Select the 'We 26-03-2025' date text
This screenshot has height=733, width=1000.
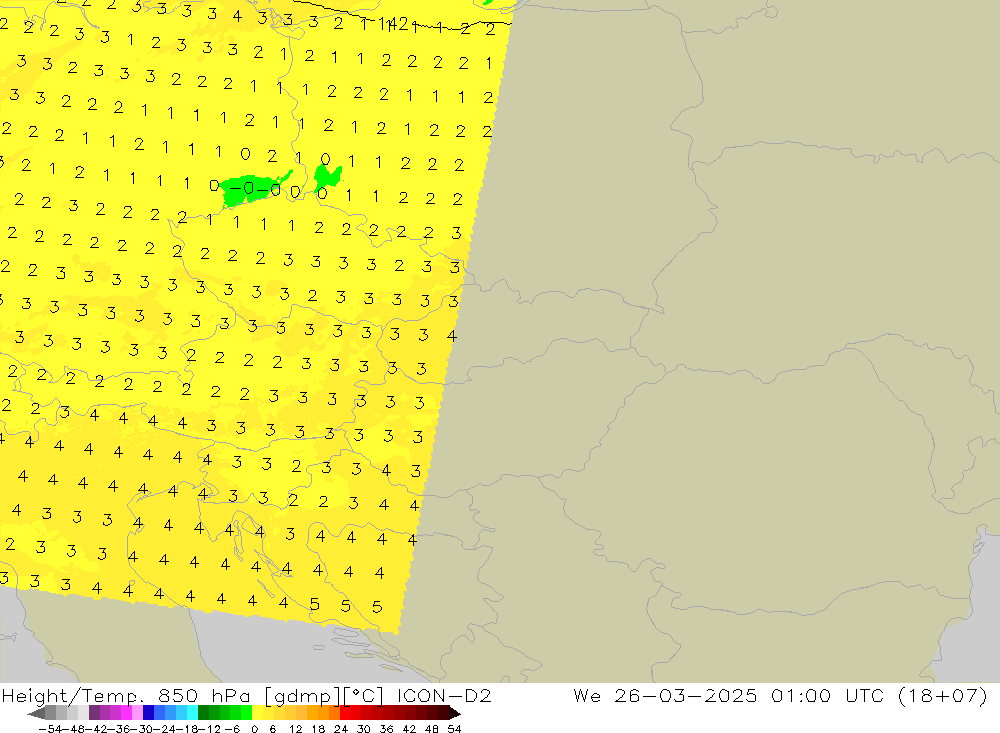tap(665, 695)
